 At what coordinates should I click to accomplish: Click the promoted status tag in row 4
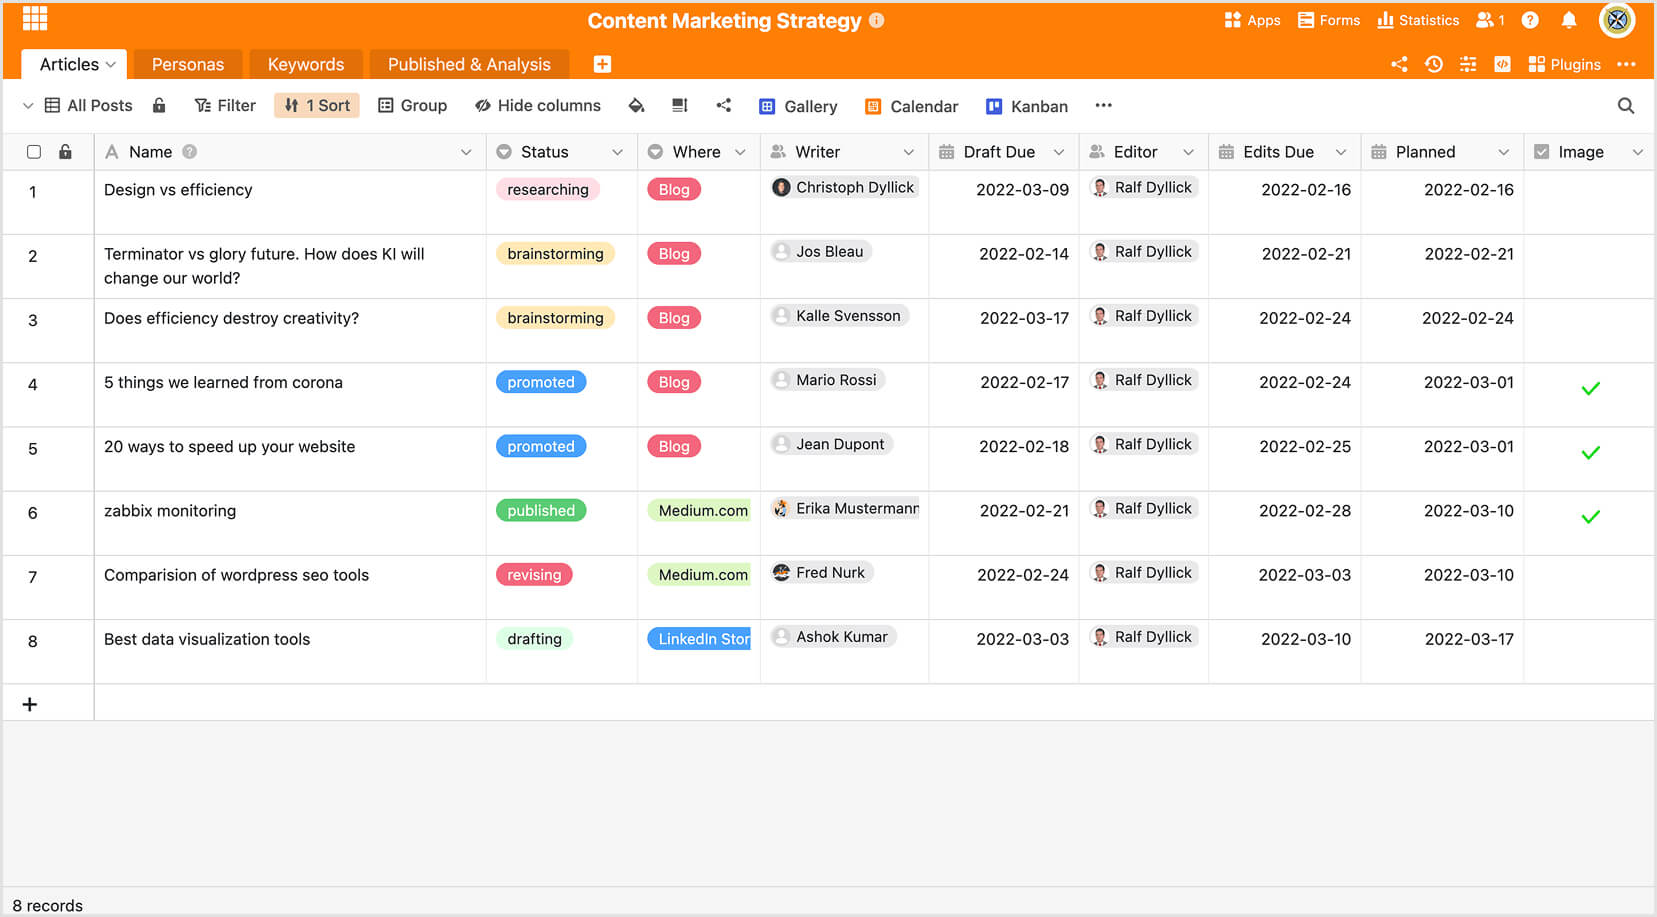click(540, 382)
